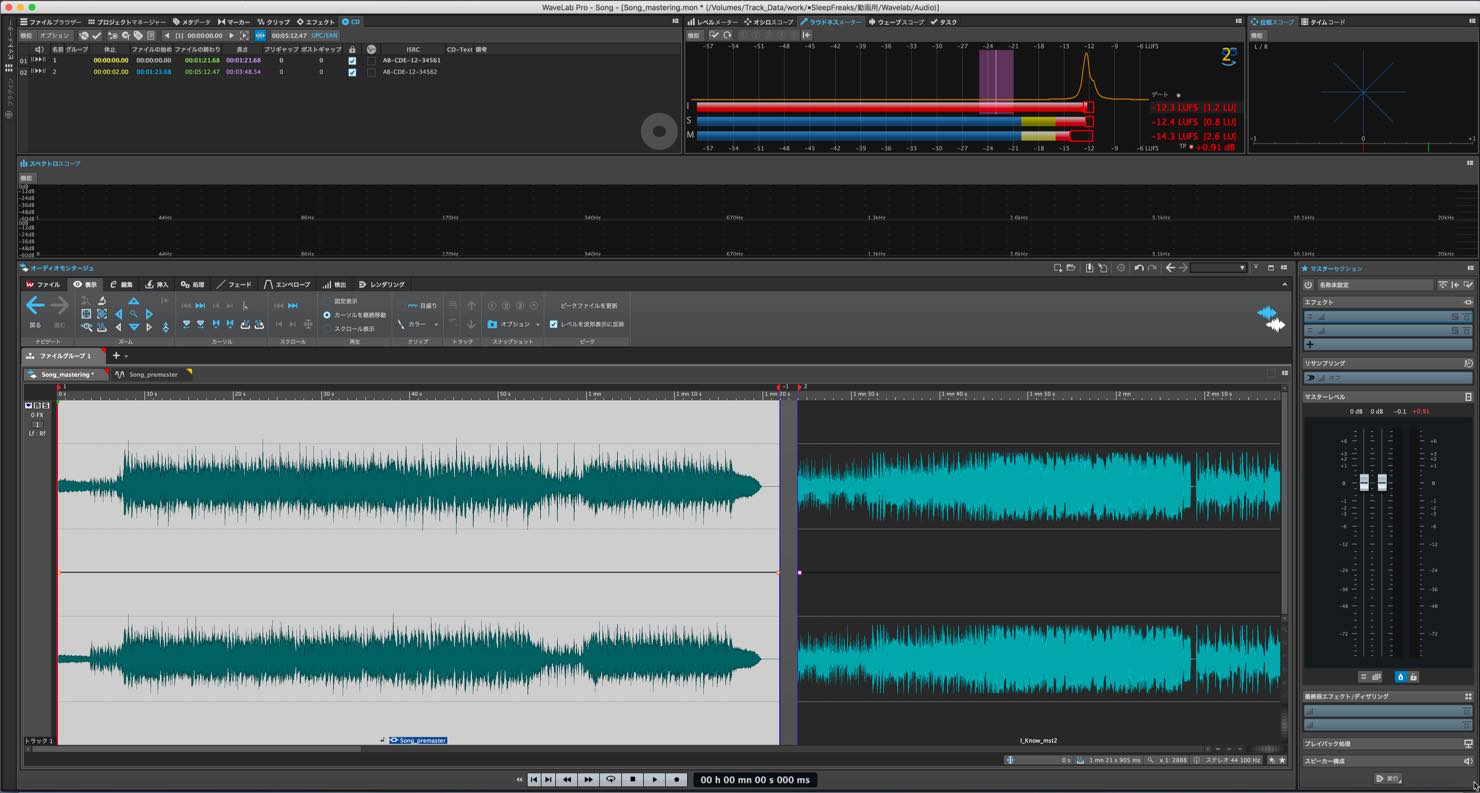Image resolution: width=1480 pixels, height=793 pixels.
Task: Uncheck レベルを波形表示に反映 checkbox
Action: tap(553, 324)
